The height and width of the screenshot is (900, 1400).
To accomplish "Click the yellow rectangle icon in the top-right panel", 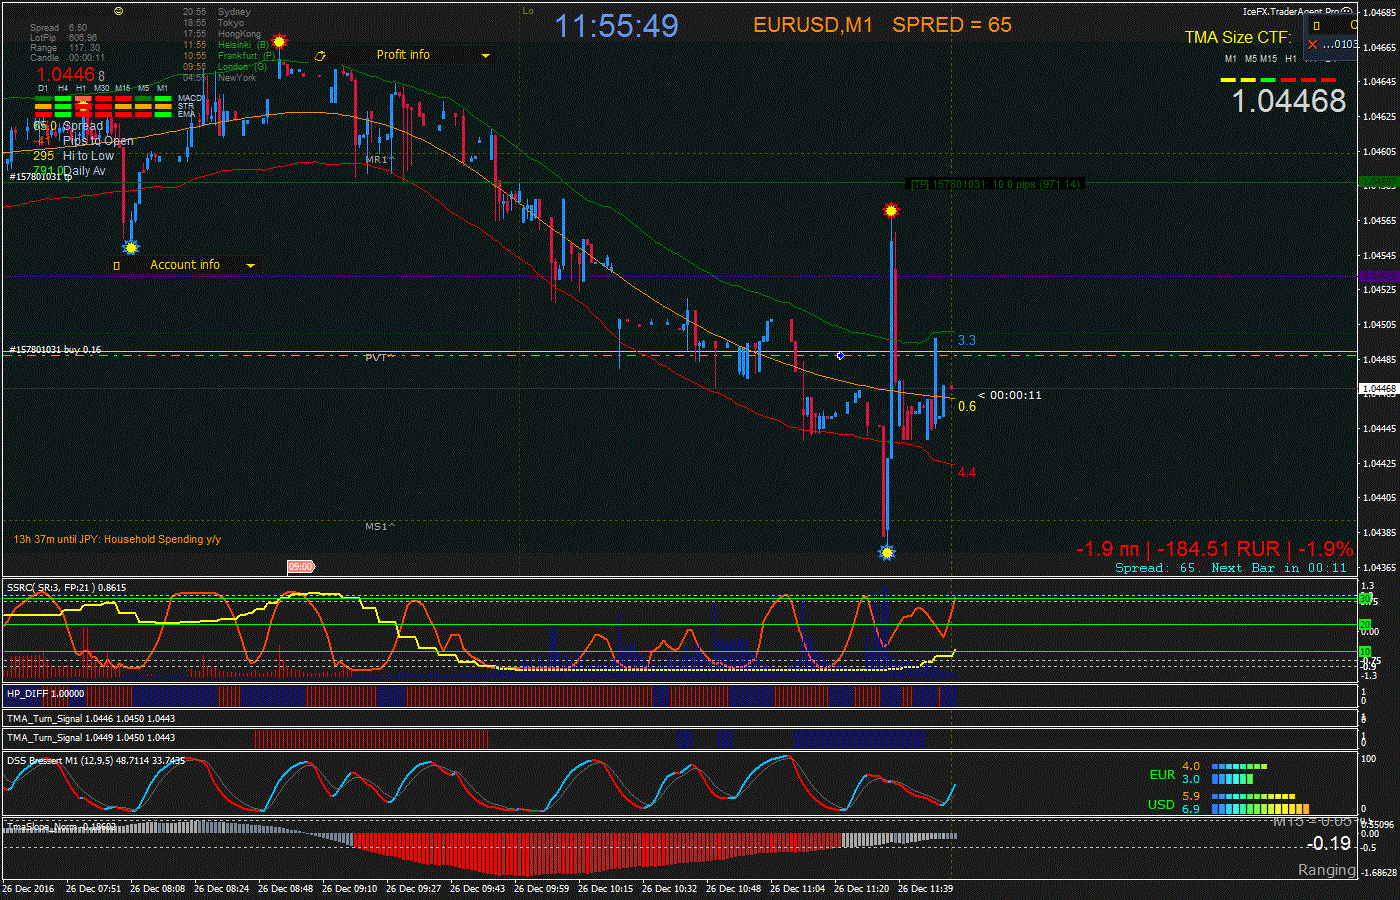I will pos(1317,26).
